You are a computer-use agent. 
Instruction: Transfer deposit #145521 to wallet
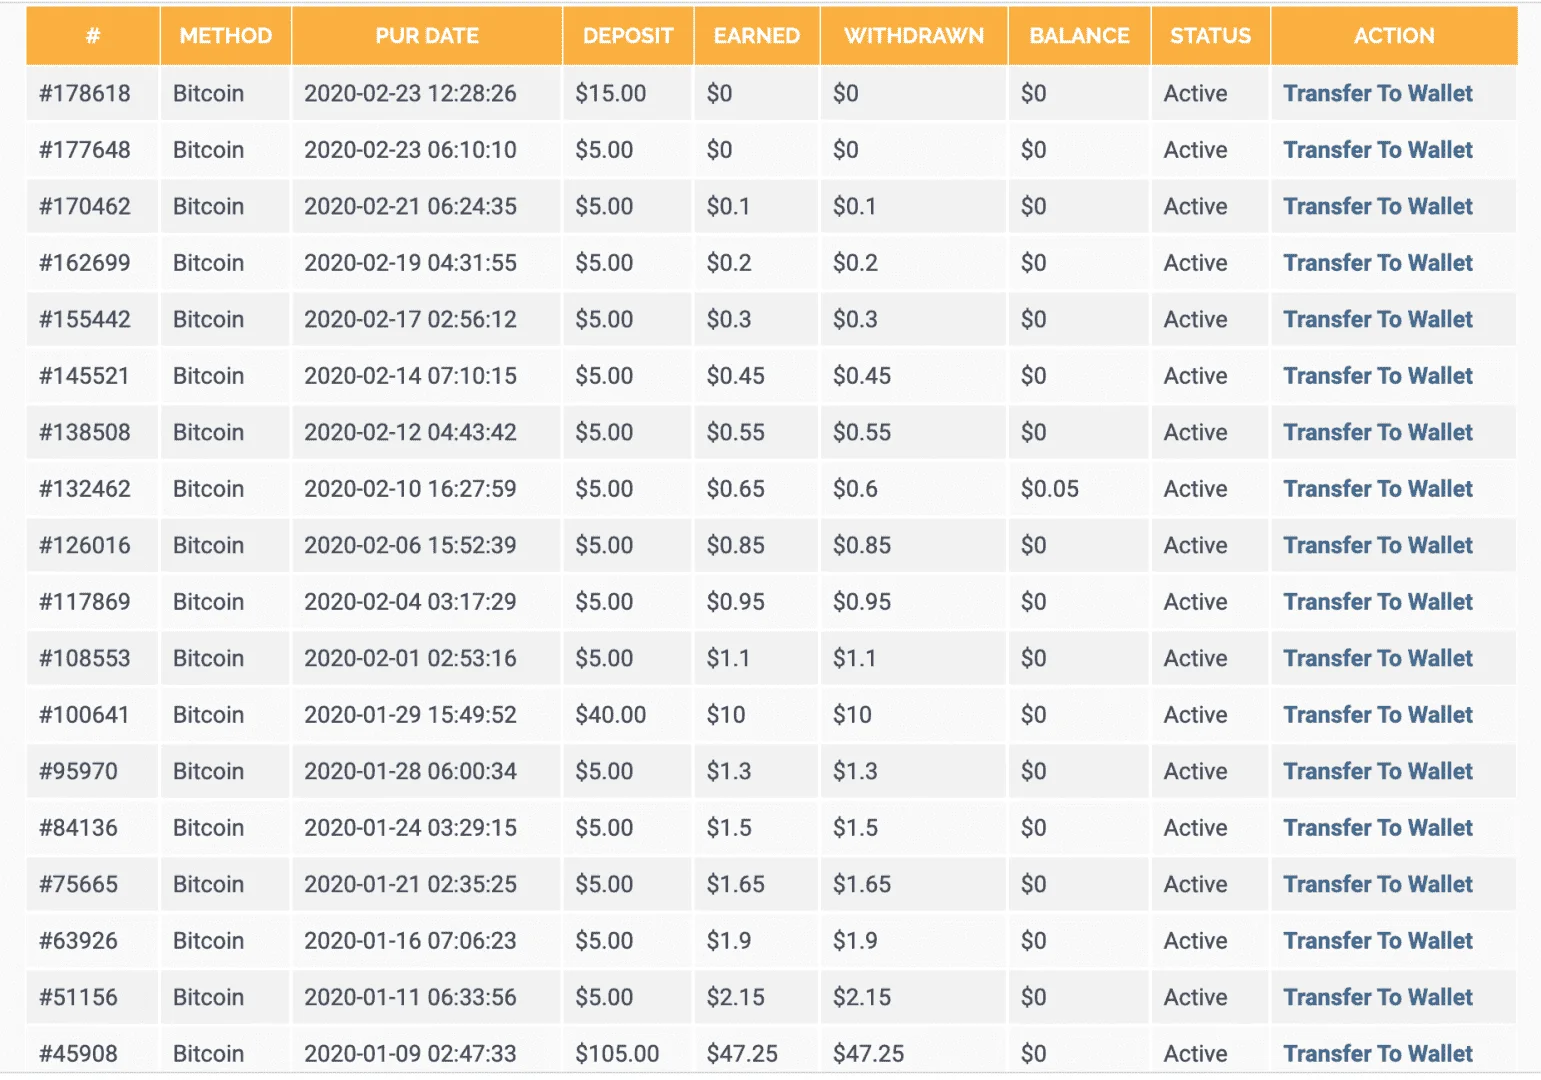click(x=1377, y=376)
